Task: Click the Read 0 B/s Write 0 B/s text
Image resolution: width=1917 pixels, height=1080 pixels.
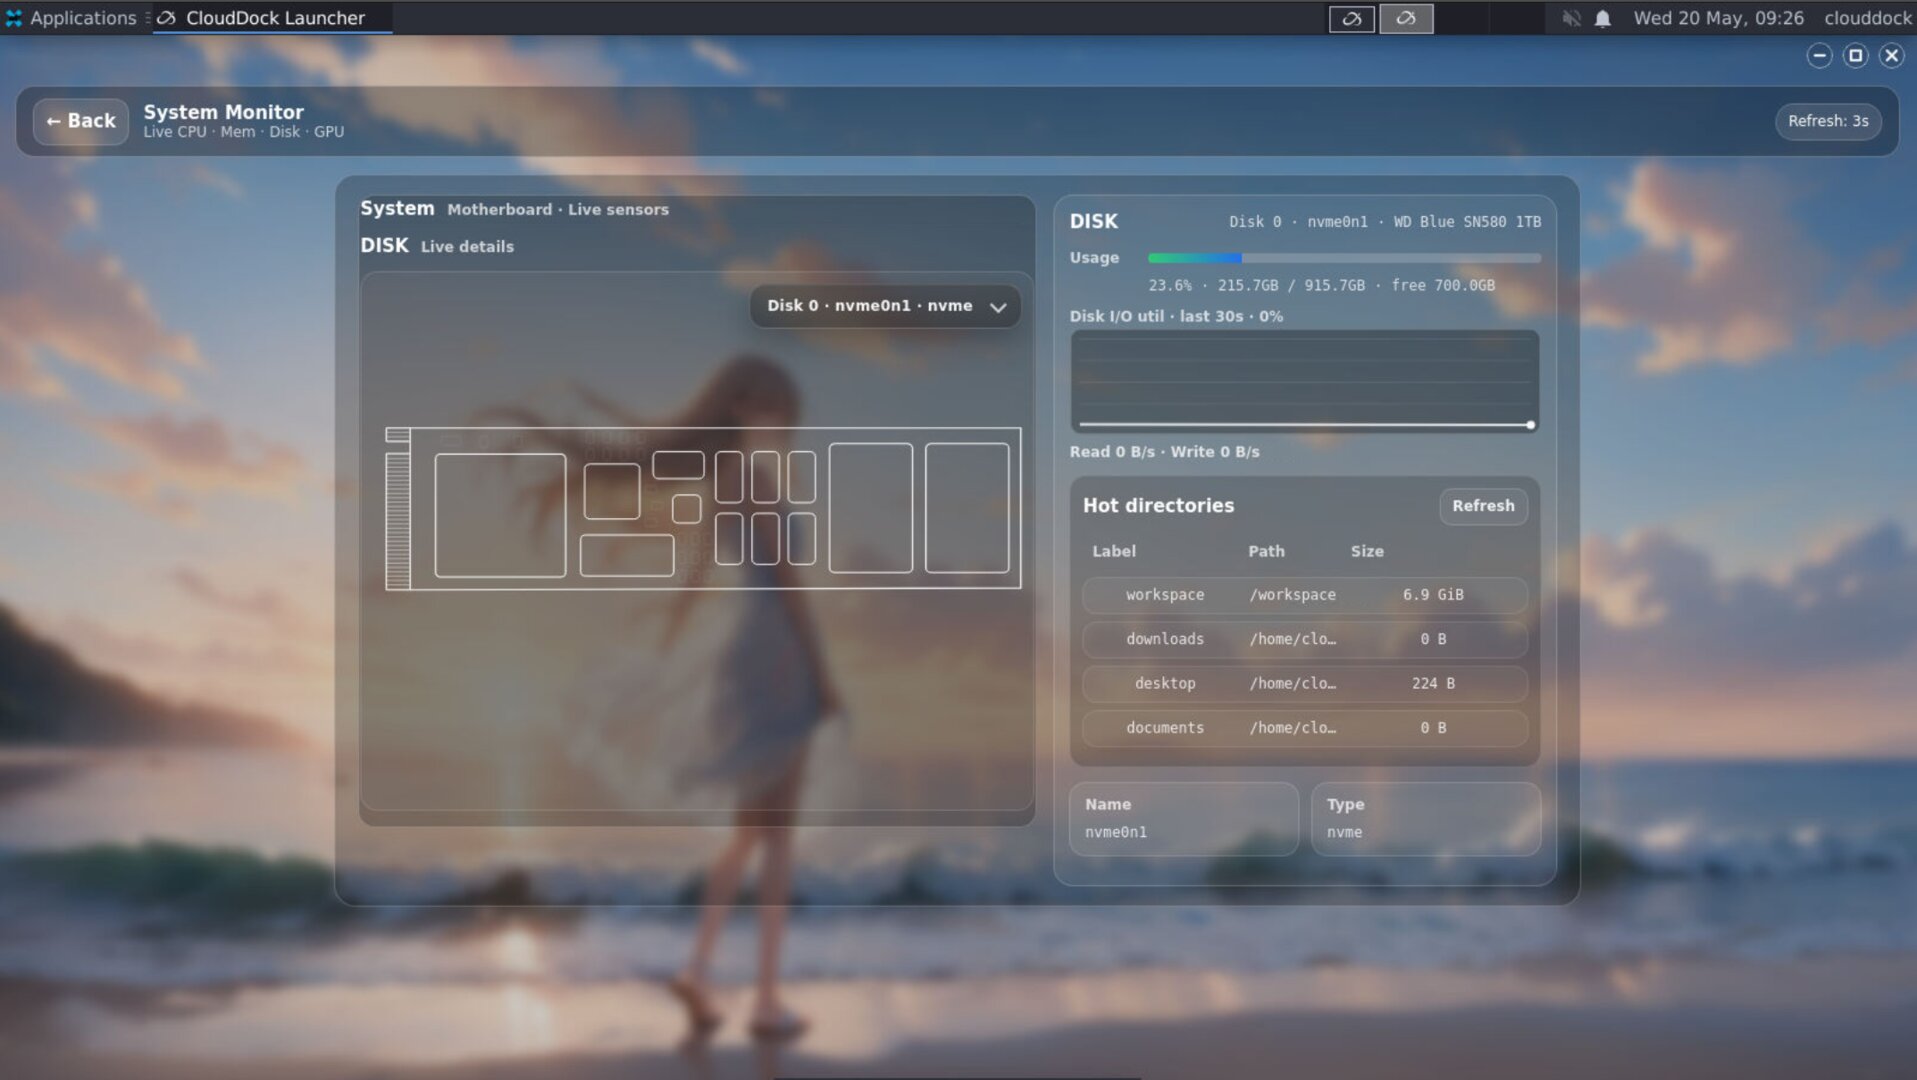Action: 1164,452
